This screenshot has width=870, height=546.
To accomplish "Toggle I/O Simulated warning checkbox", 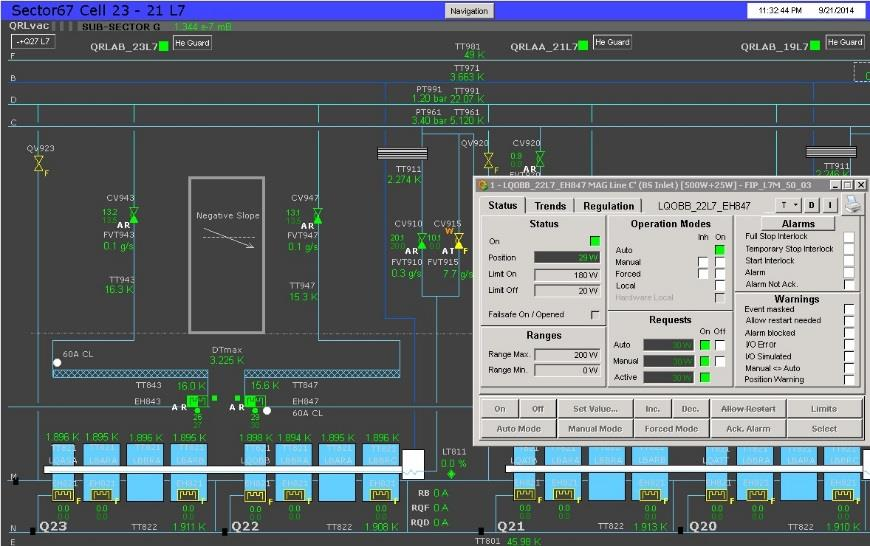I will [848, 356].
